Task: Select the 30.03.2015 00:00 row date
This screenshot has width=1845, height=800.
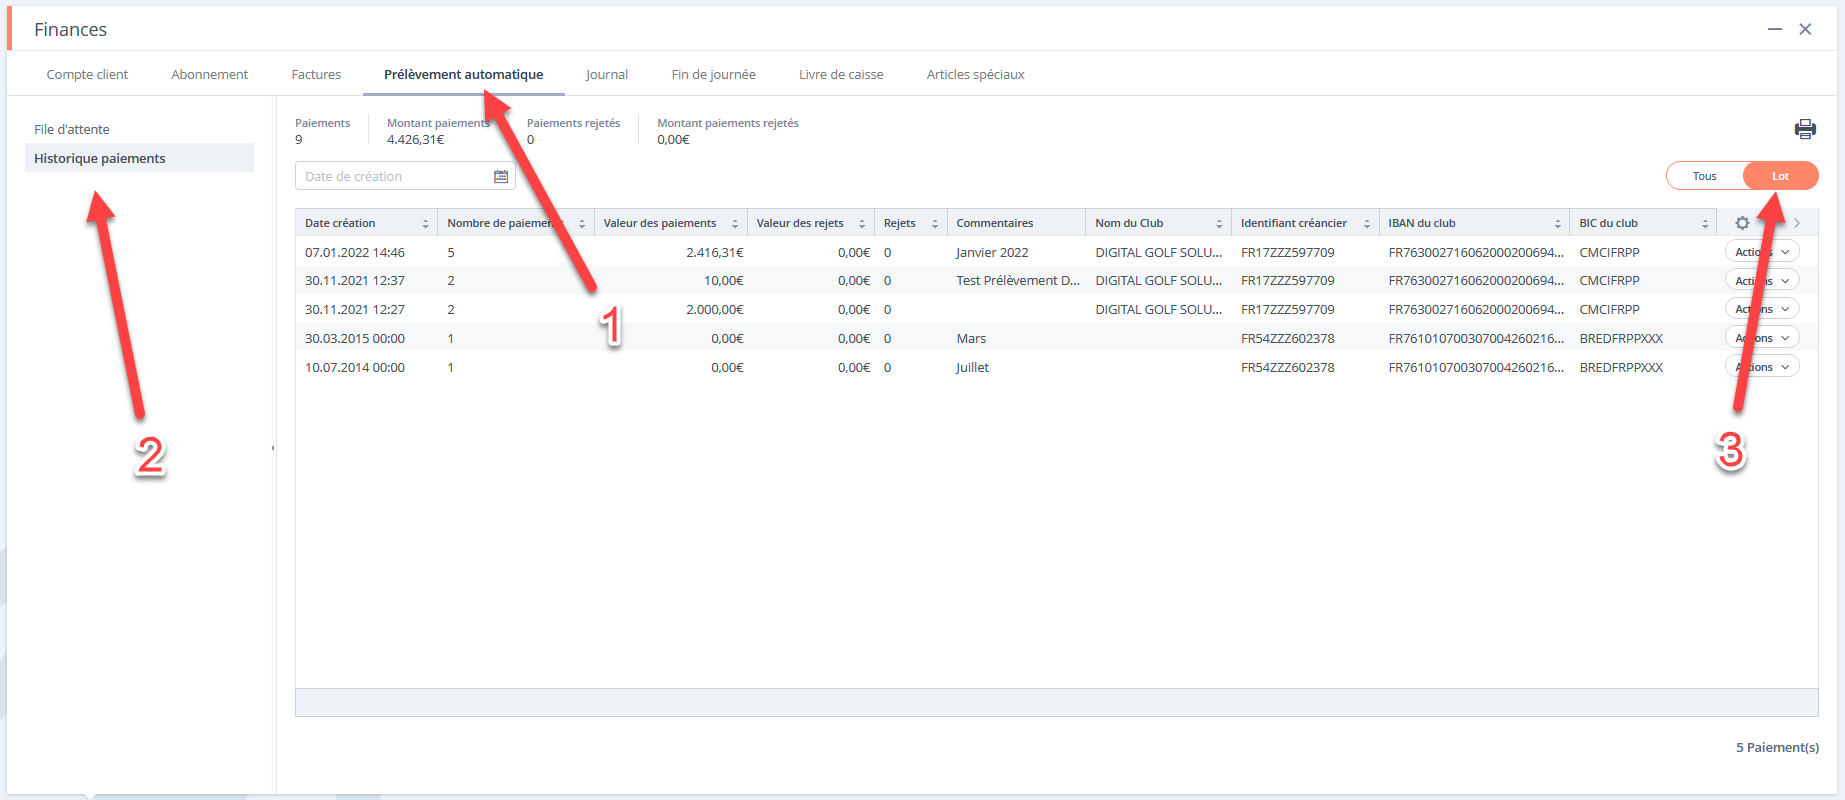Action: pos(355,338)
